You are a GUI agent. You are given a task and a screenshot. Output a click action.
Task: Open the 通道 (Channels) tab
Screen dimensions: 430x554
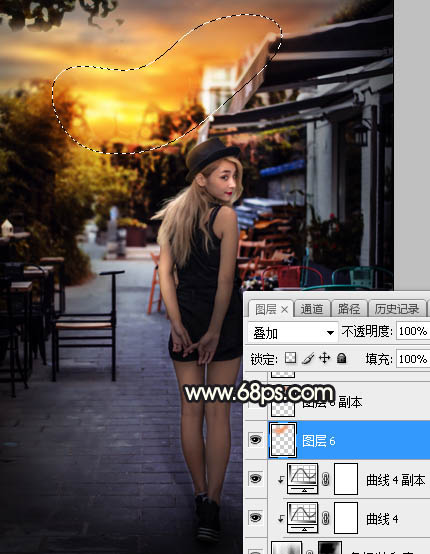(x=312, y=310)
